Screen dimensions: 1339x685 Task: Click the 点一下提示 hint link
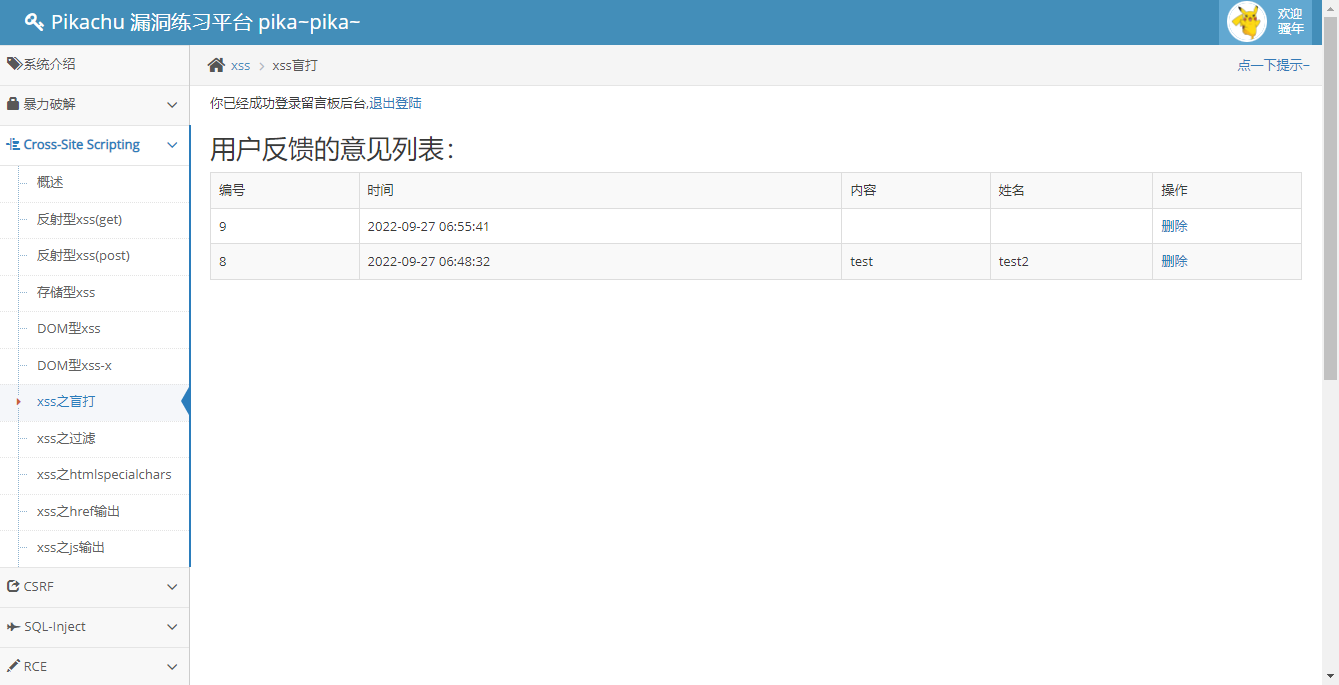(1273, 65)
